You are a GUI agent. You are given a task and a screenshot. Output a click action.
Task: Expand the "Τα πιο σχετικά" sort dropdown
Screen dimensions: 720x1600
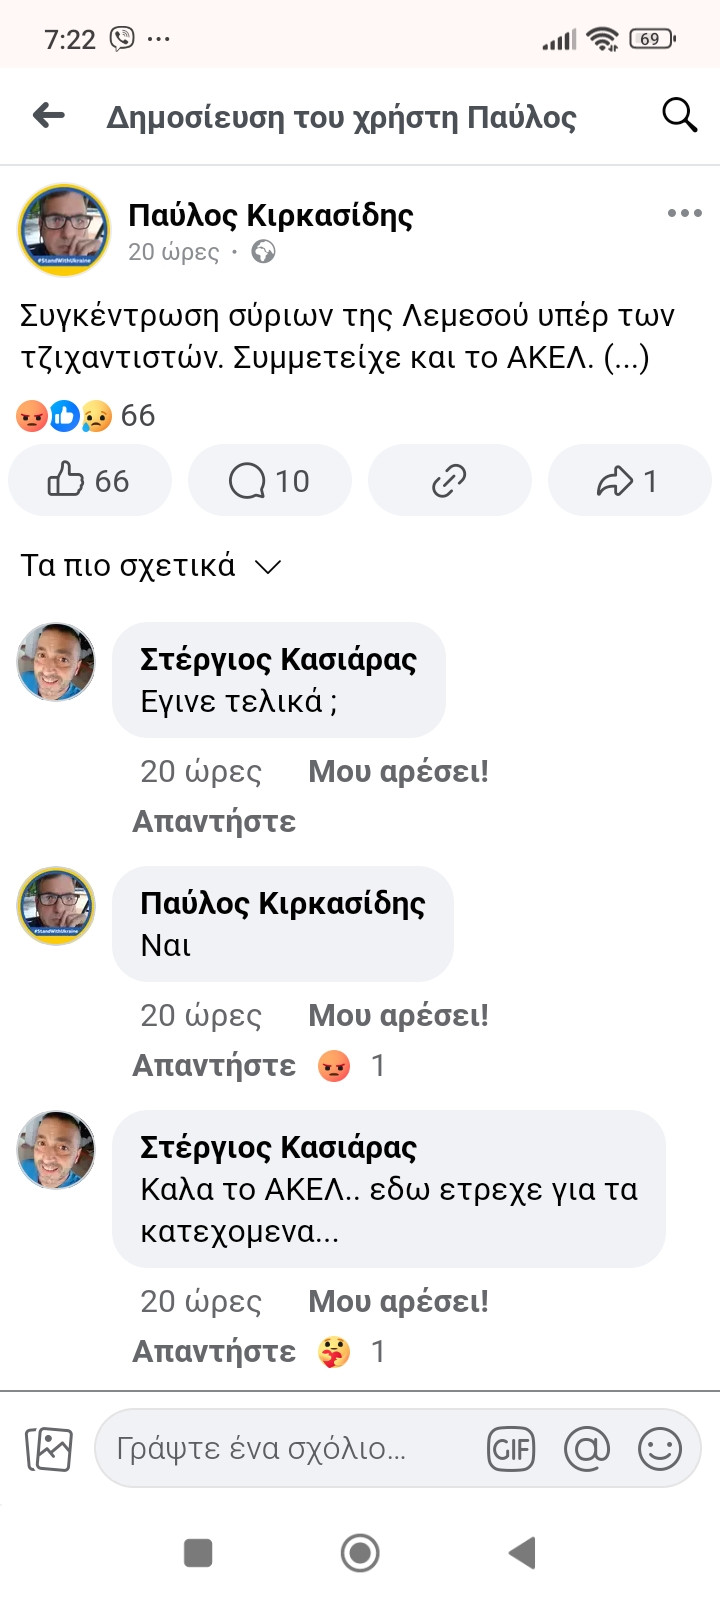coord(150,566)
